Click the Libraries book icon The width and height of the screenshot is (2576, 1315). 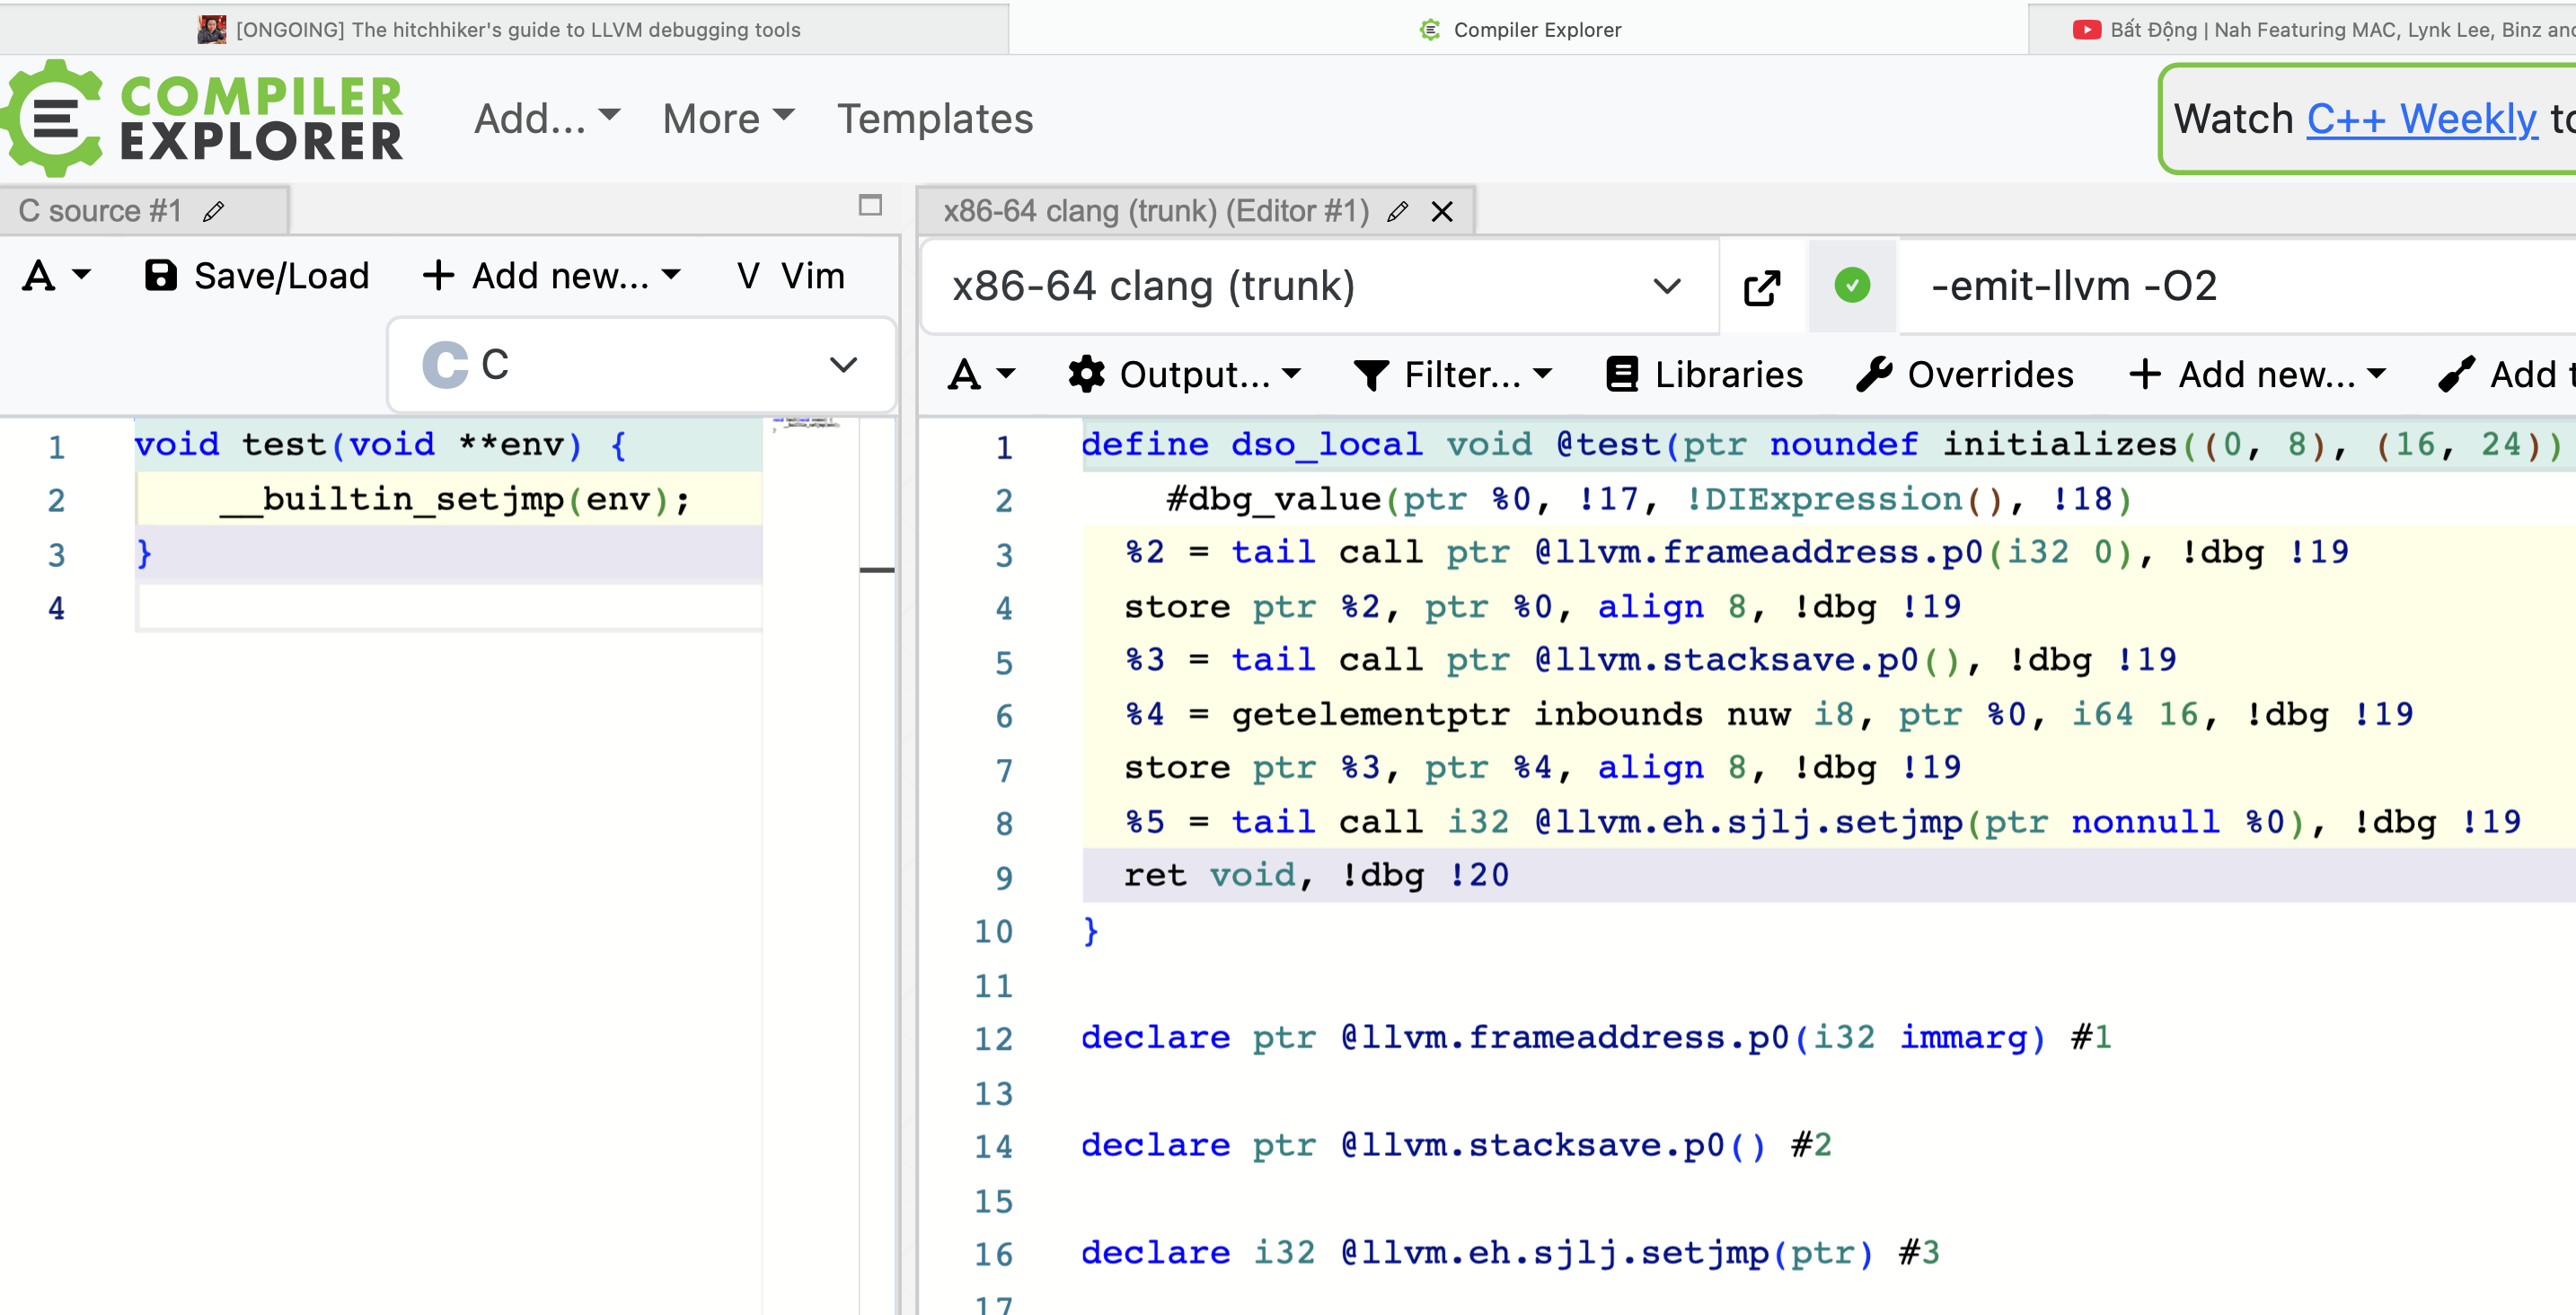(1622, 374)
